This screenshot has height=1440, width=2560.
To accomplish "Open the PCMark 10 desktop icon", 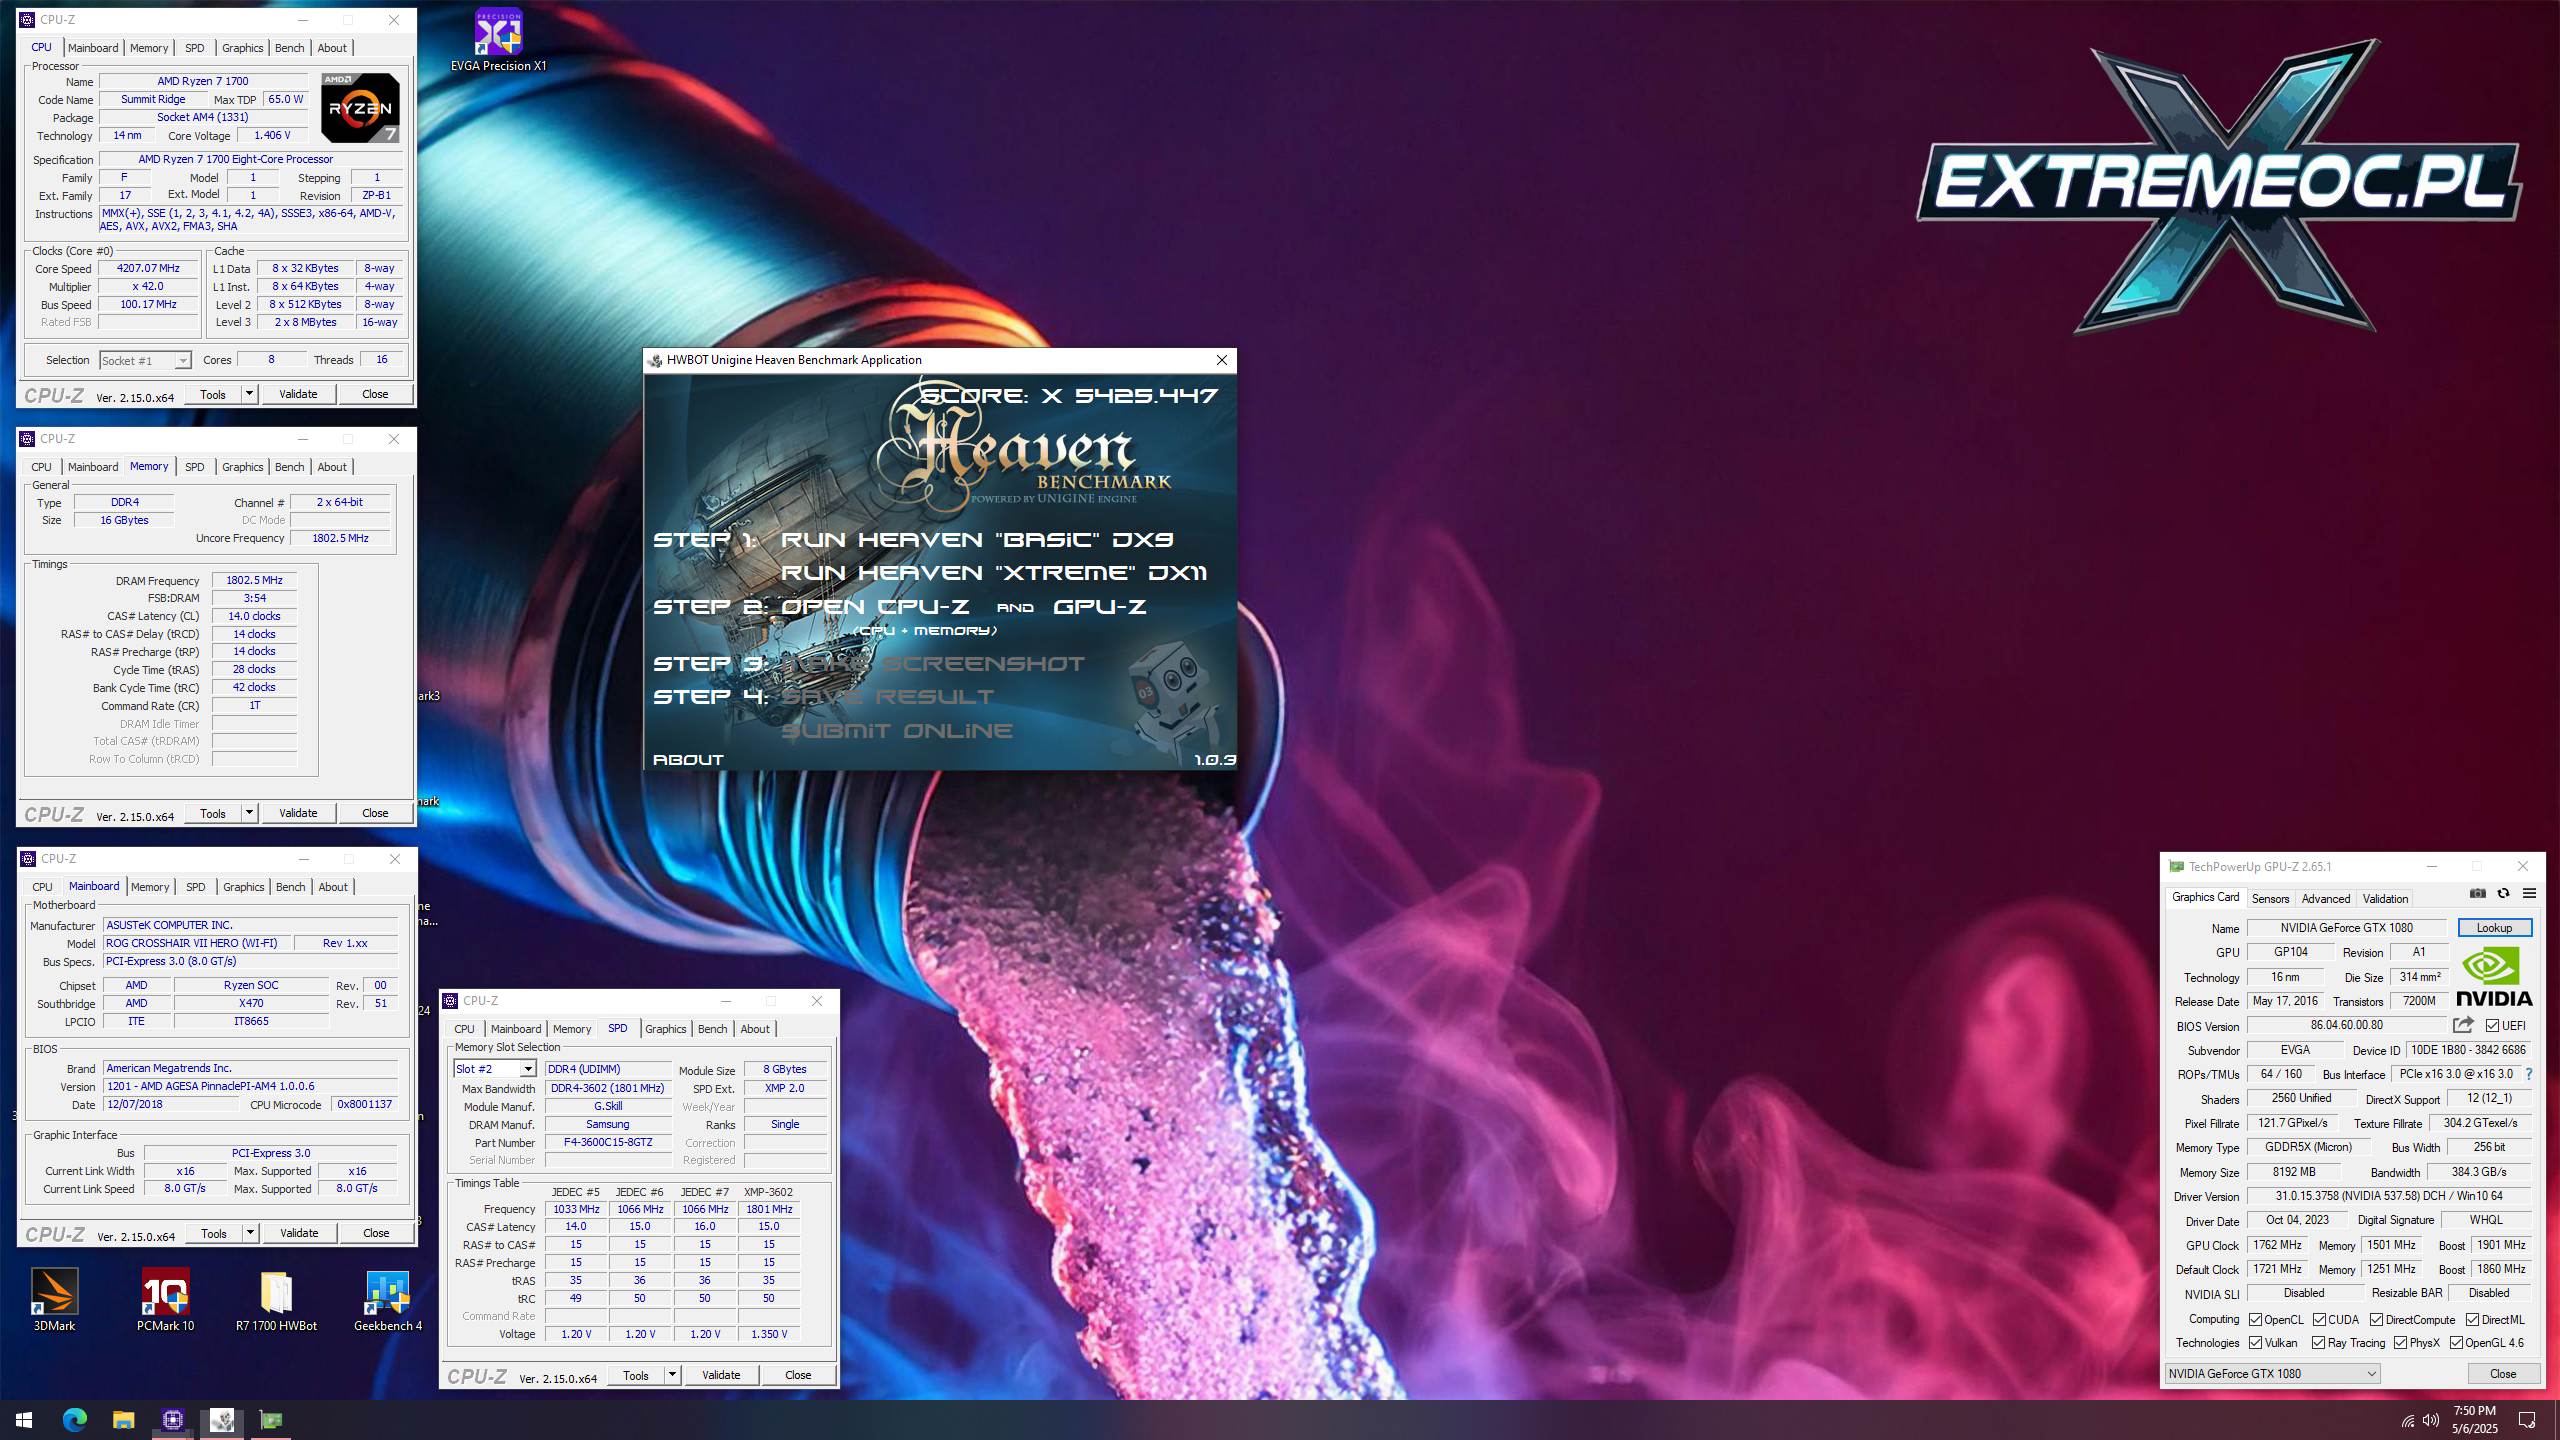I will click(x=165, y=1300).
